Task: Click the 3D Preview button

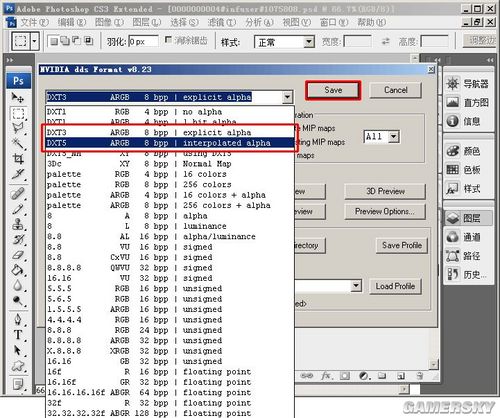Action: click(x=385, y=191)
